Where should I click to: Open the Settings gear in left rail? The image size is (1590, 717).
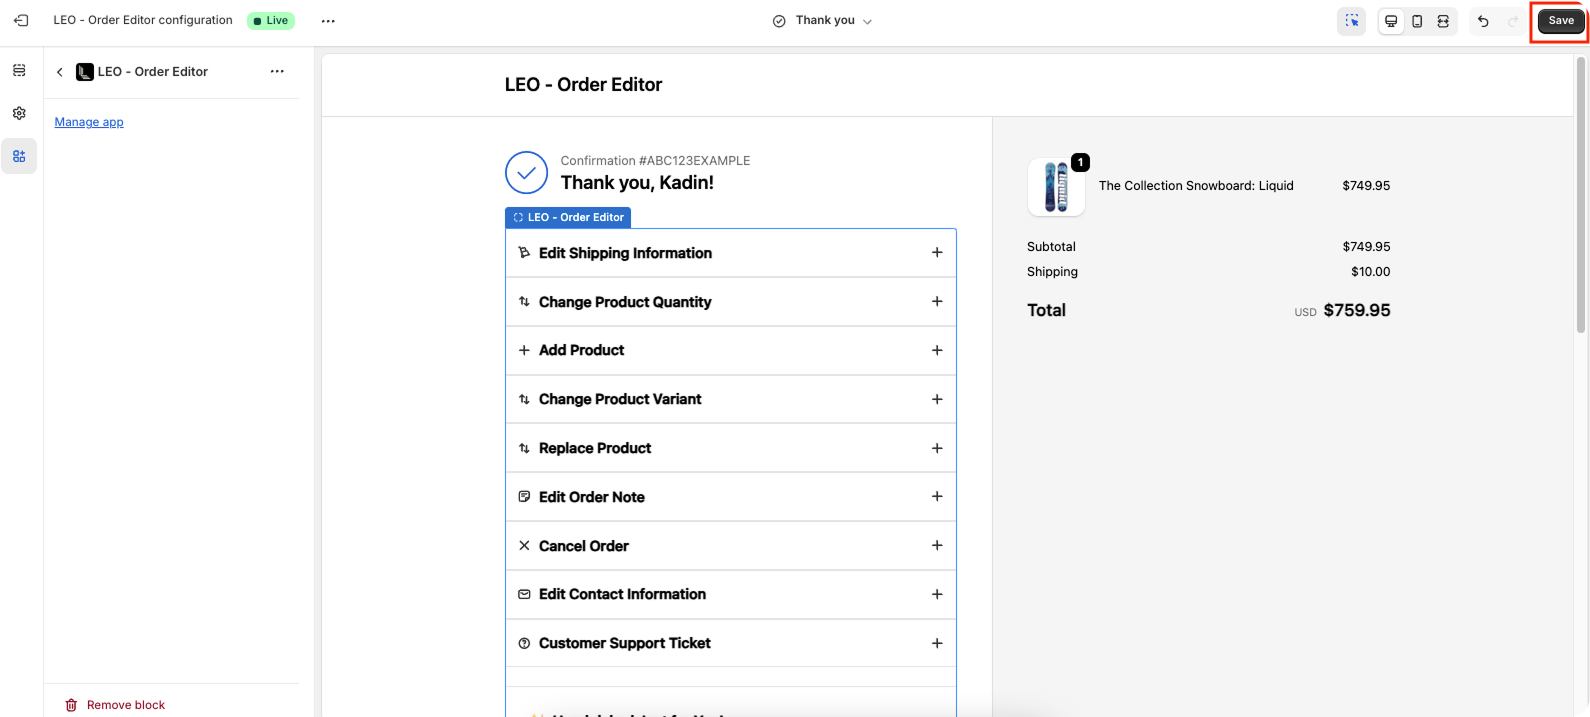coord(19,113)
